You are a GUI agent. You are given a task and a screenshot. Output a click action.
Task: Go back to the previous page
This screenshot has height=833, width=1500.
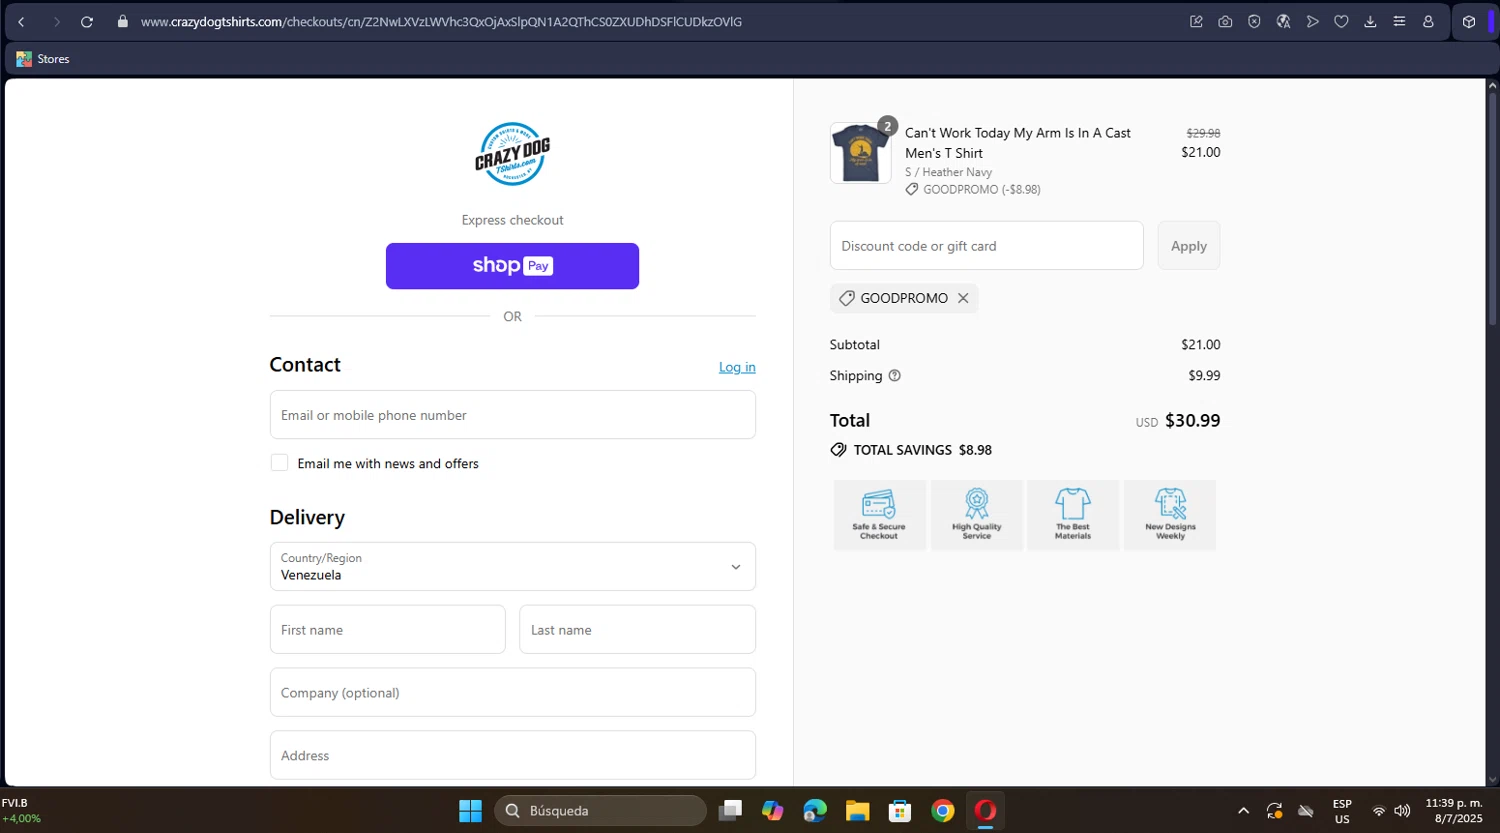[21, 22]
